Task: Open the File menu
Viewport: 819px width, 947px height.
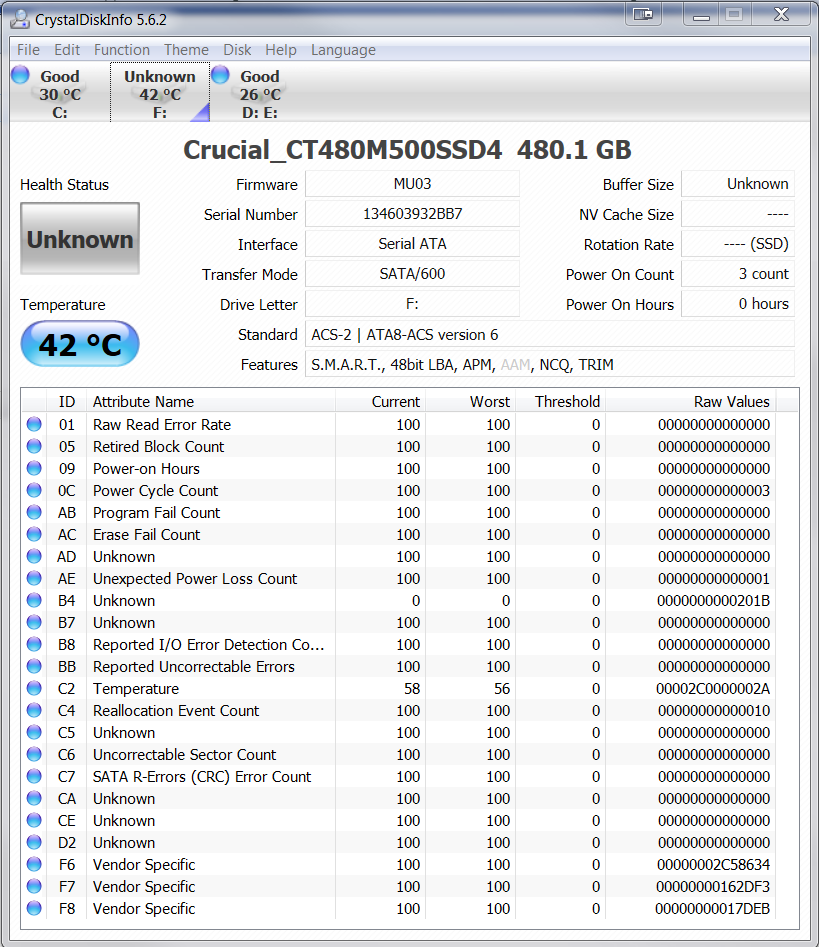Action: pyautogui.click(x=28, y=50)
